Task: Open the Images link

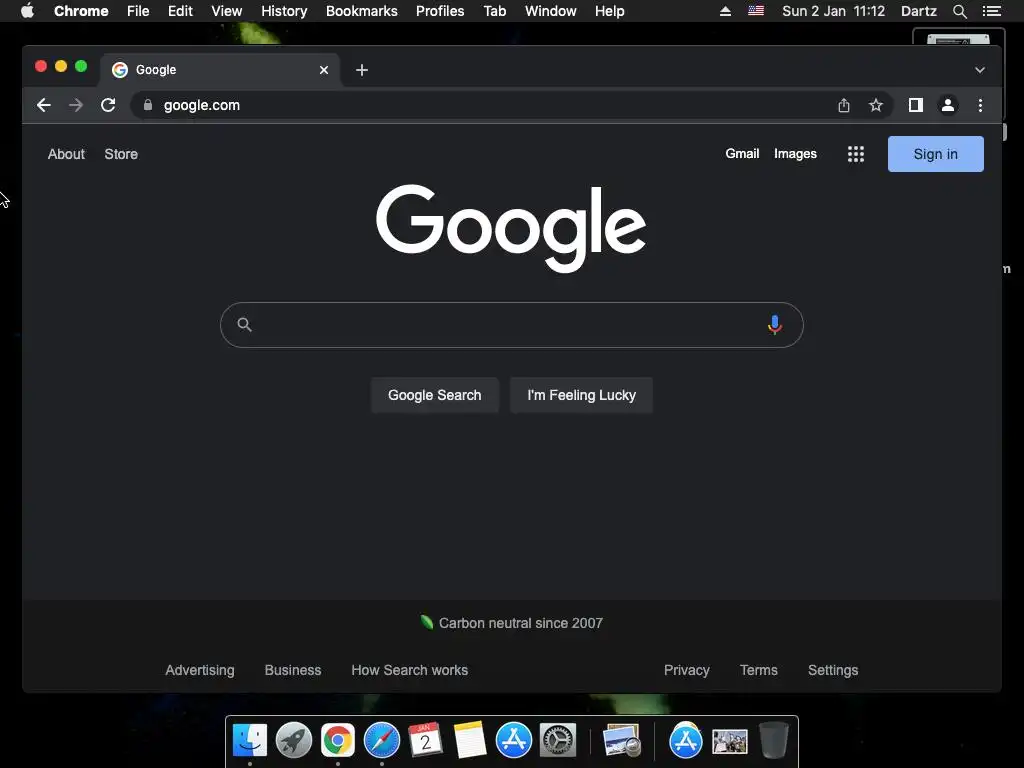Action: point(795,153)
